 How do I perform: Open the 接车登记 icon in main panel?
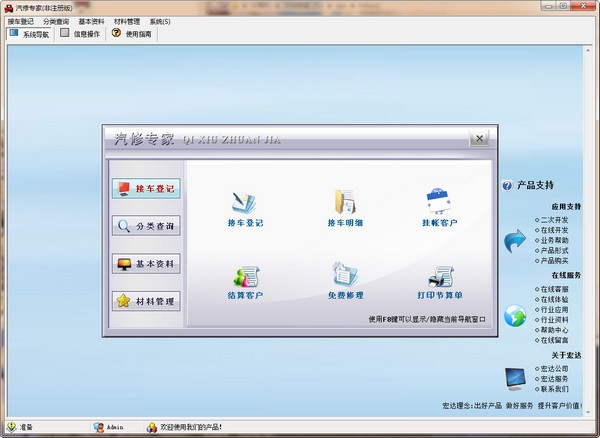point(245,201)
